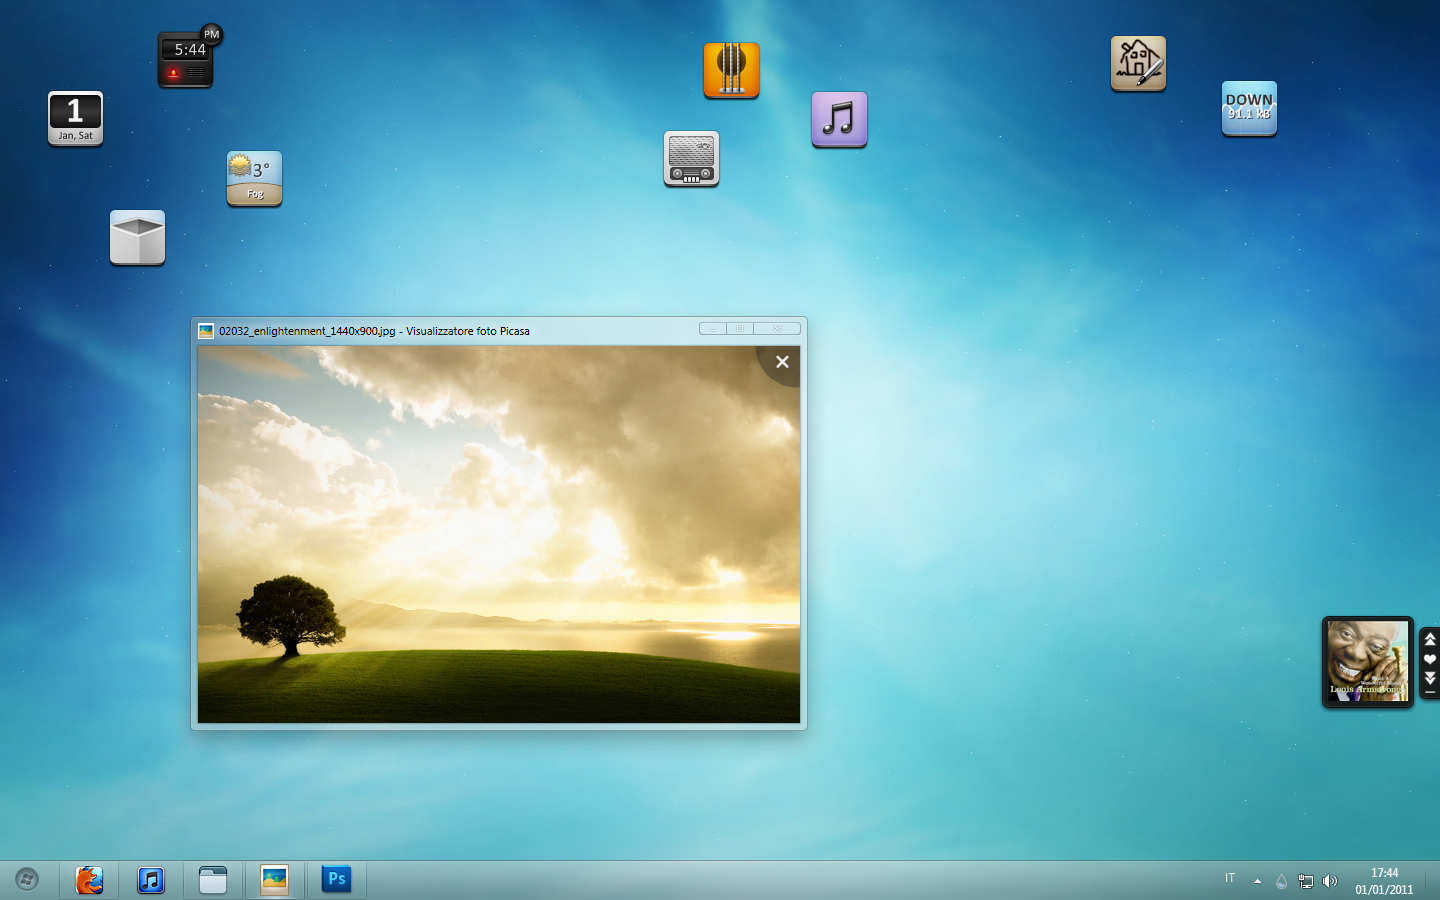
Task: Click the Show desktop strip
Action: coord(1433,881)
